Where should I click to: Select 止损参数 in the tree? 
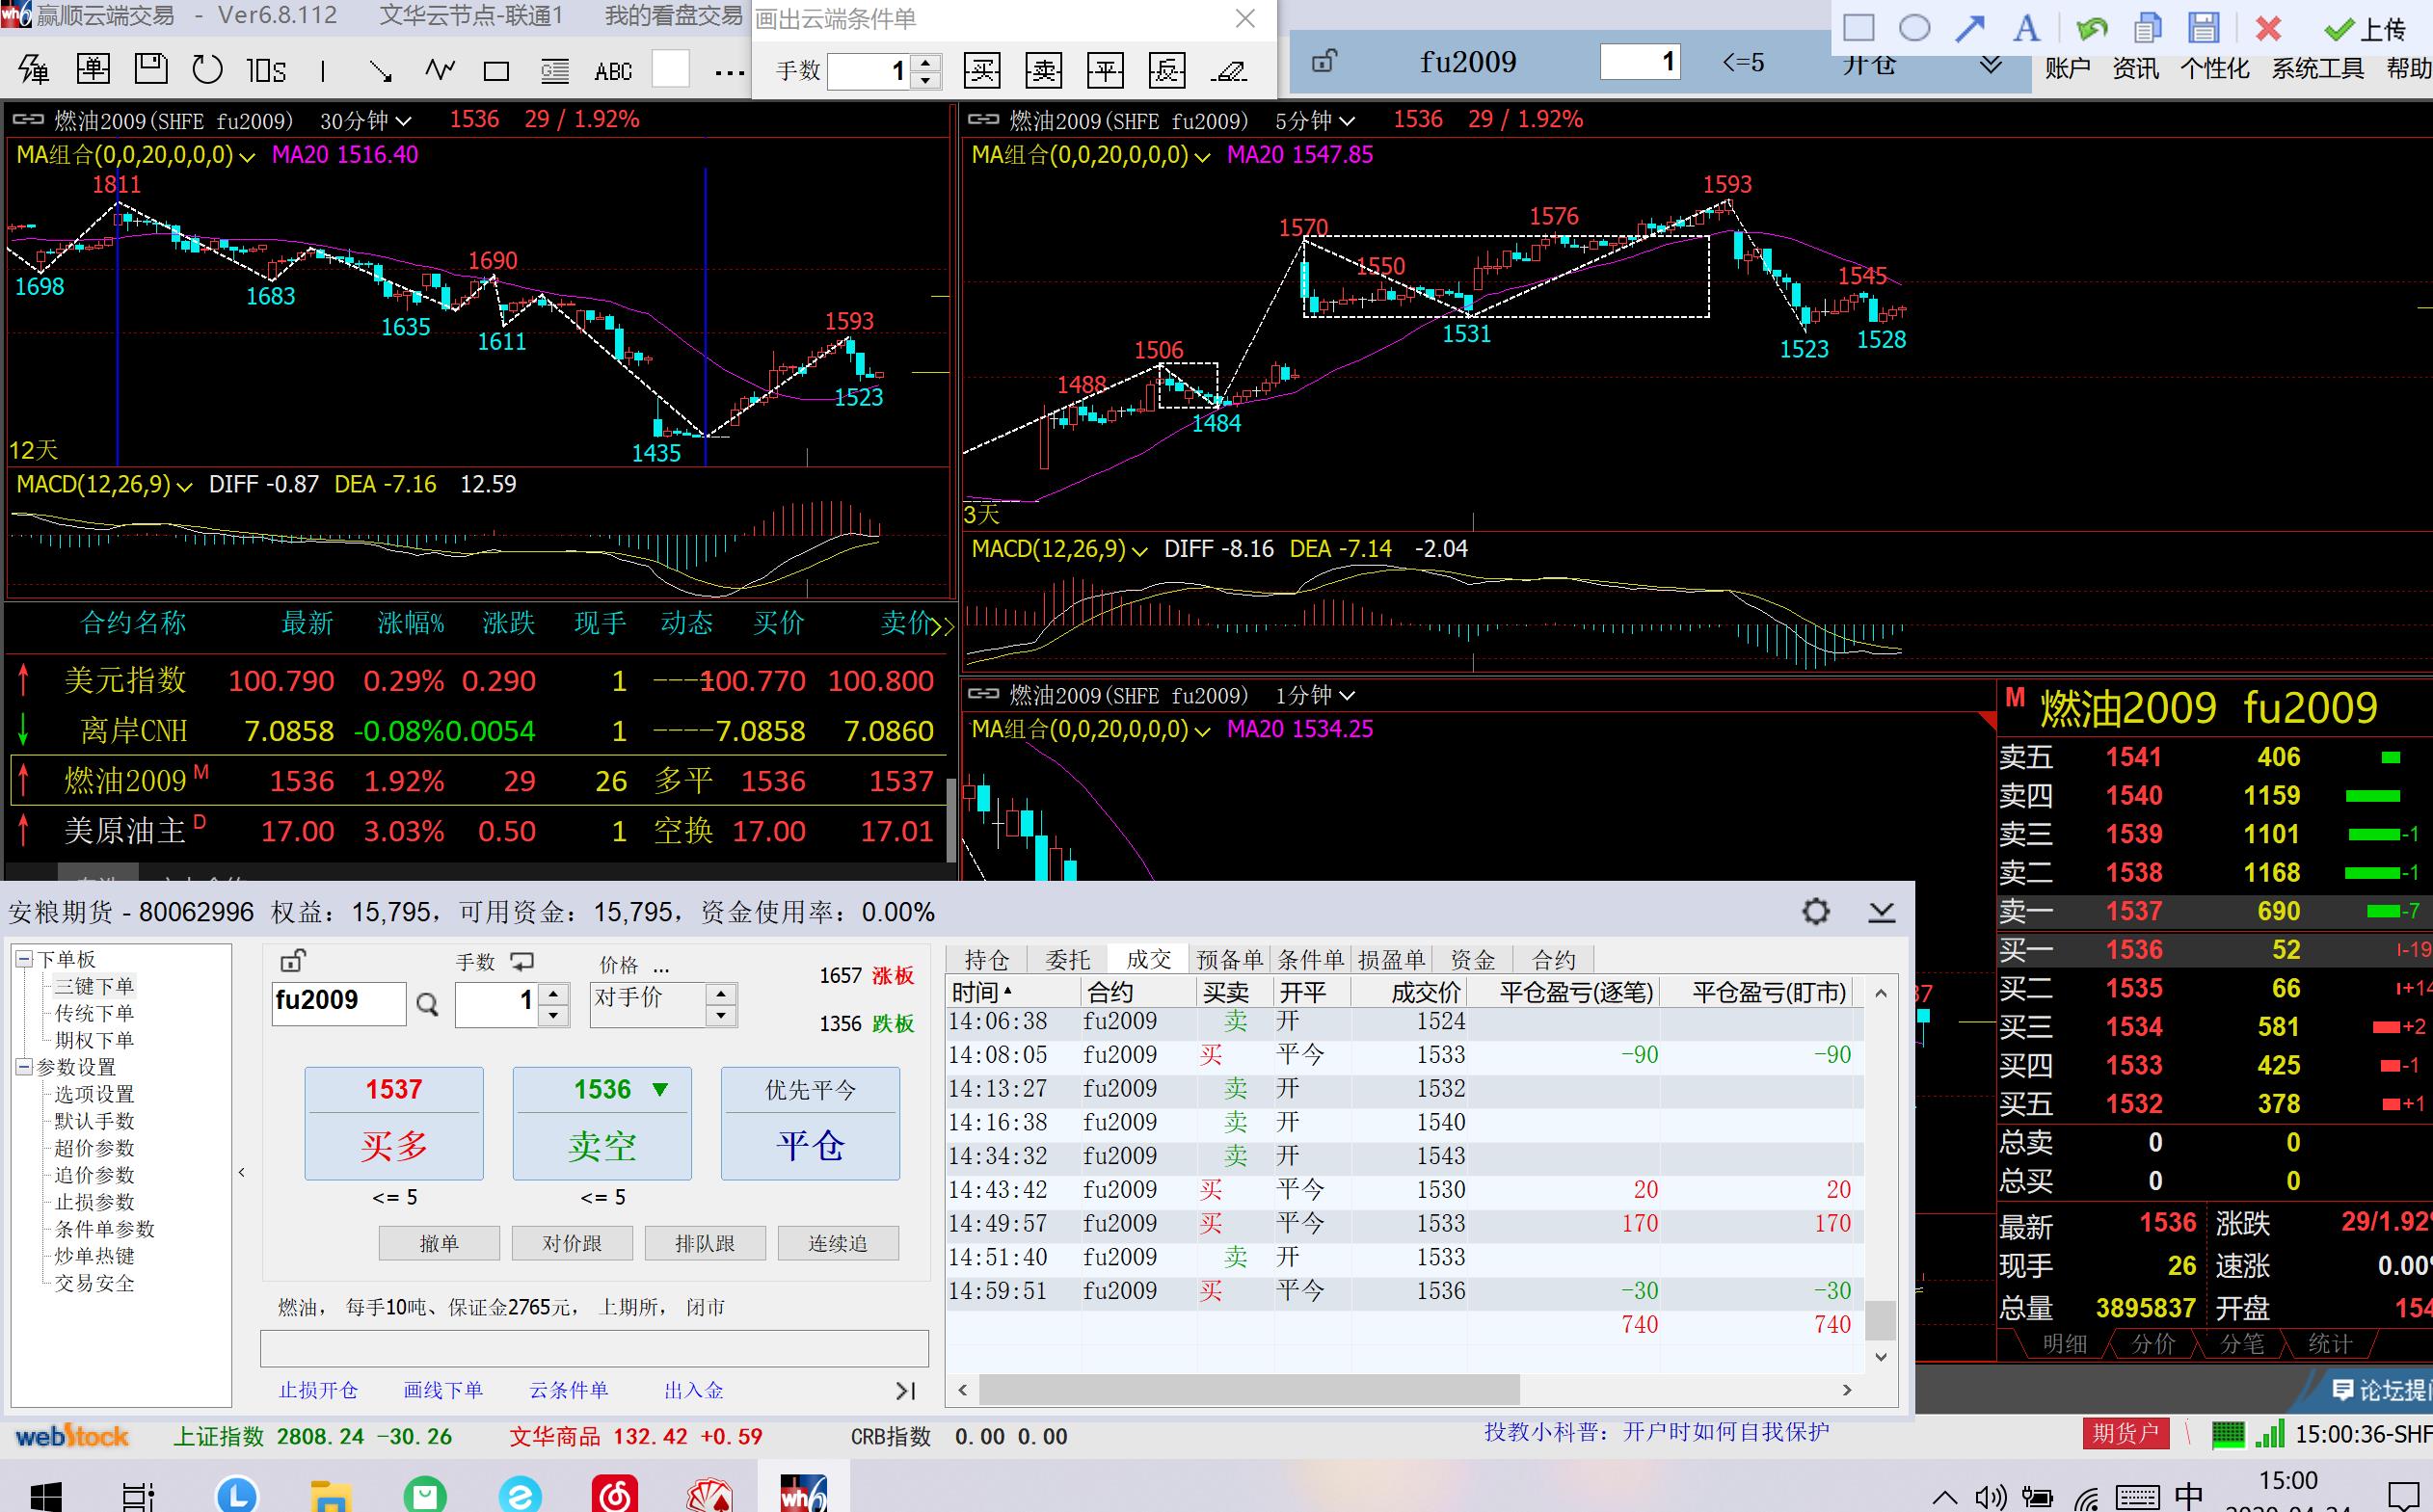94,1202
